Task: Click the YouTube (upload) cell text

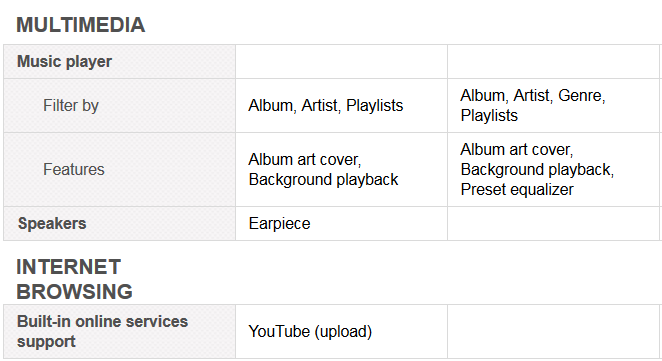Action: [x=310, y=331]
